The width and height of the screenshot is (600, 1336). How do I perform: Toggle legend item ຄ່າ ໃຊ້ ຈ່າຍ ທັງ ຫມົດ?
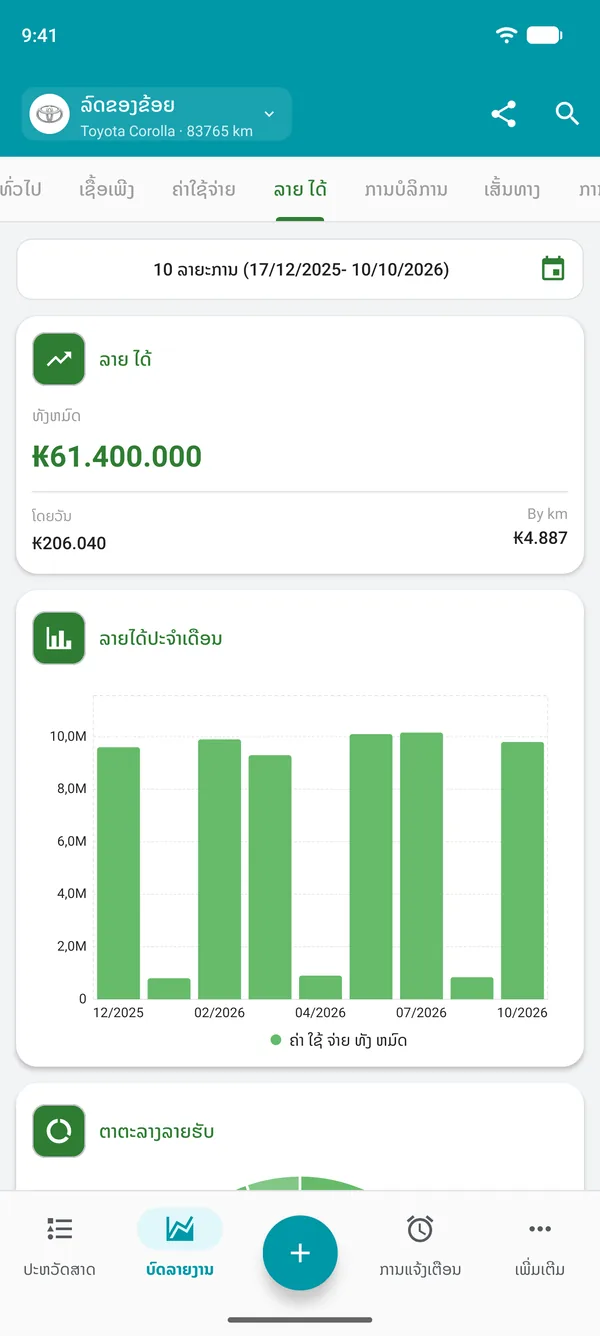coord(339,1040)
